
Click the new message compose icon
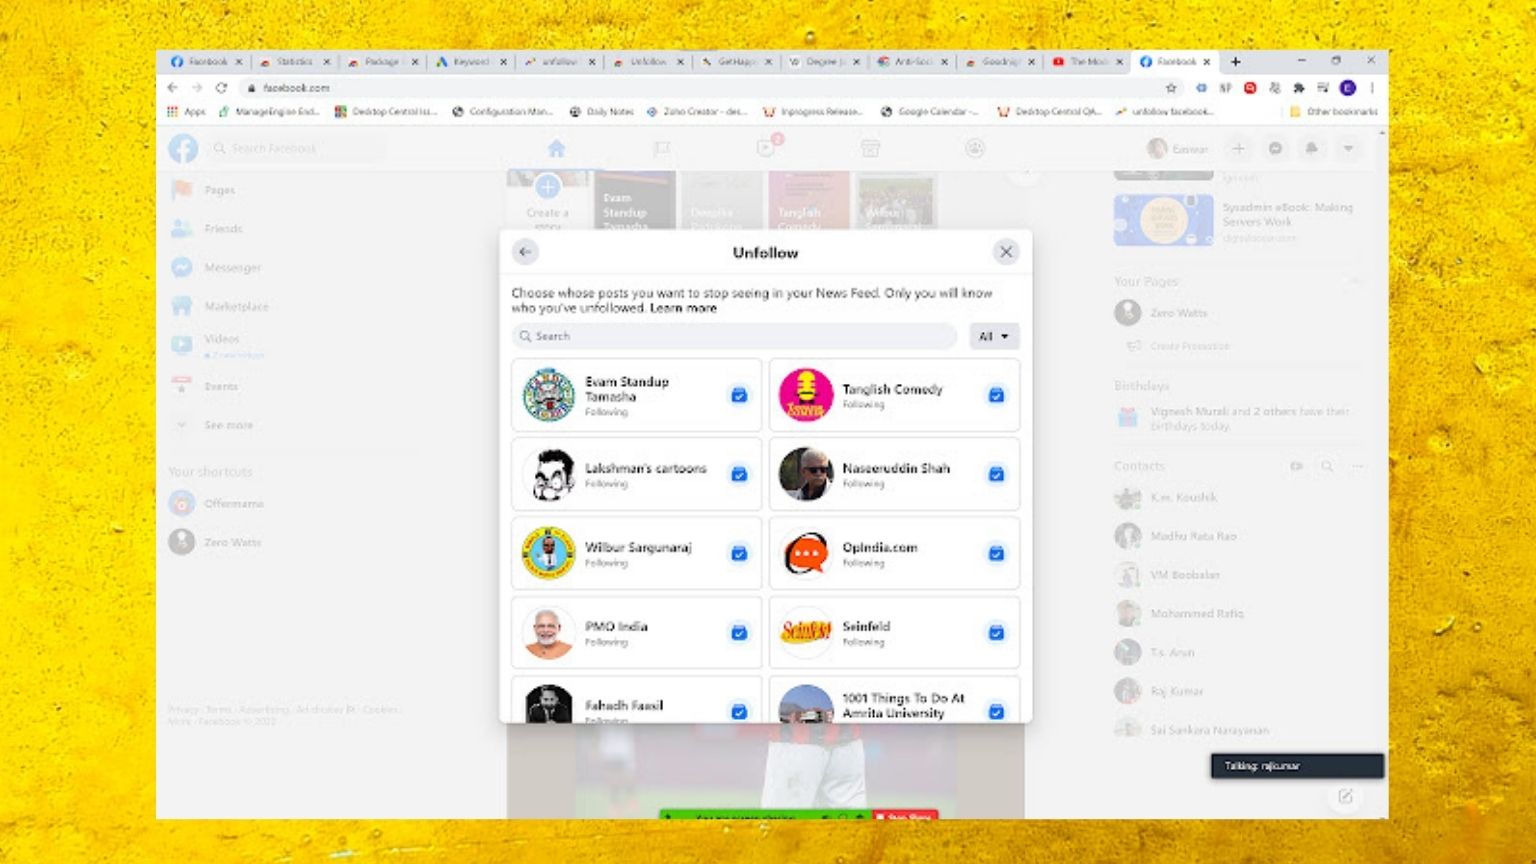click(x=1345, y=796)
